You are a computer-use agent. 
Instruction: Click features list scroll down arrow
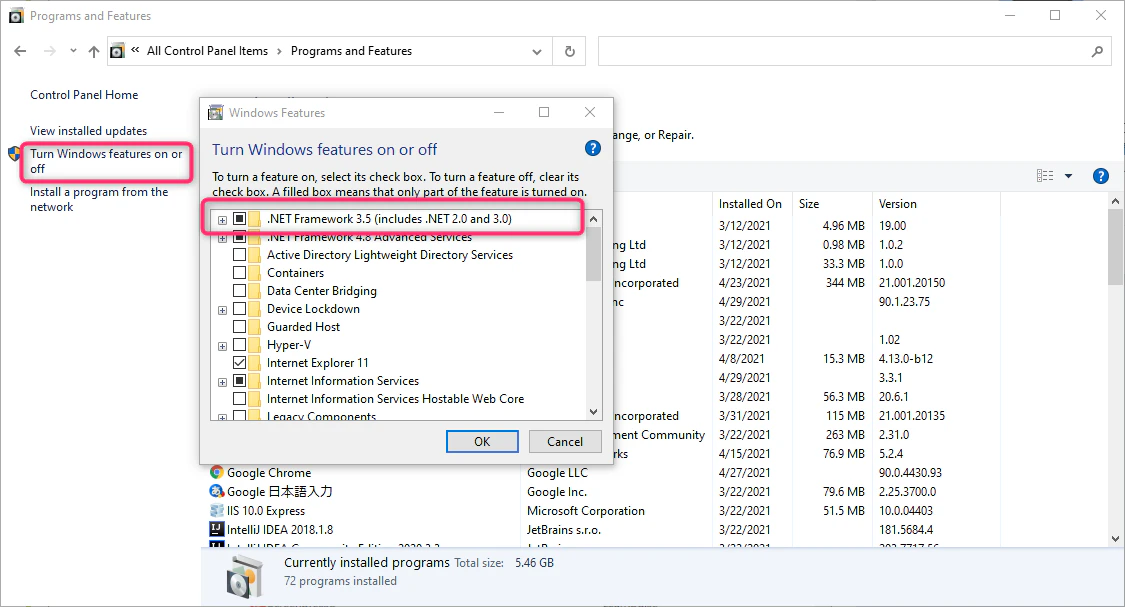click(593, 412)
